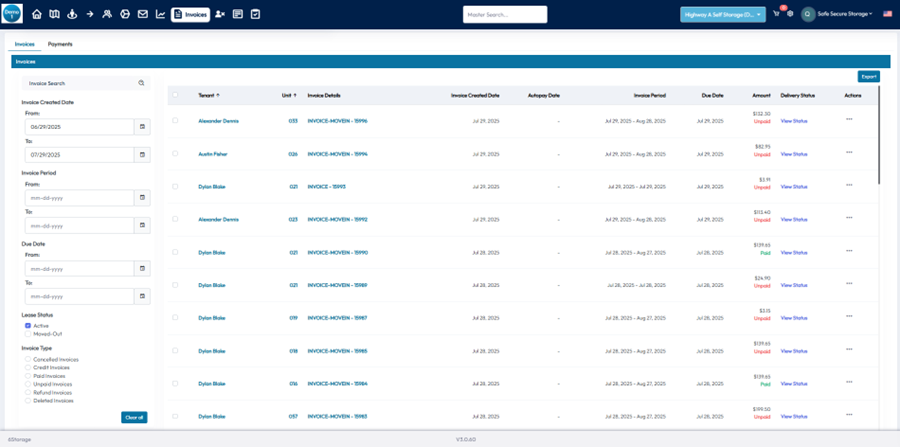The width and height of the screenshot is (900, 447).
Task: Open the settings gear icon
Action: (x=790, y=14)
